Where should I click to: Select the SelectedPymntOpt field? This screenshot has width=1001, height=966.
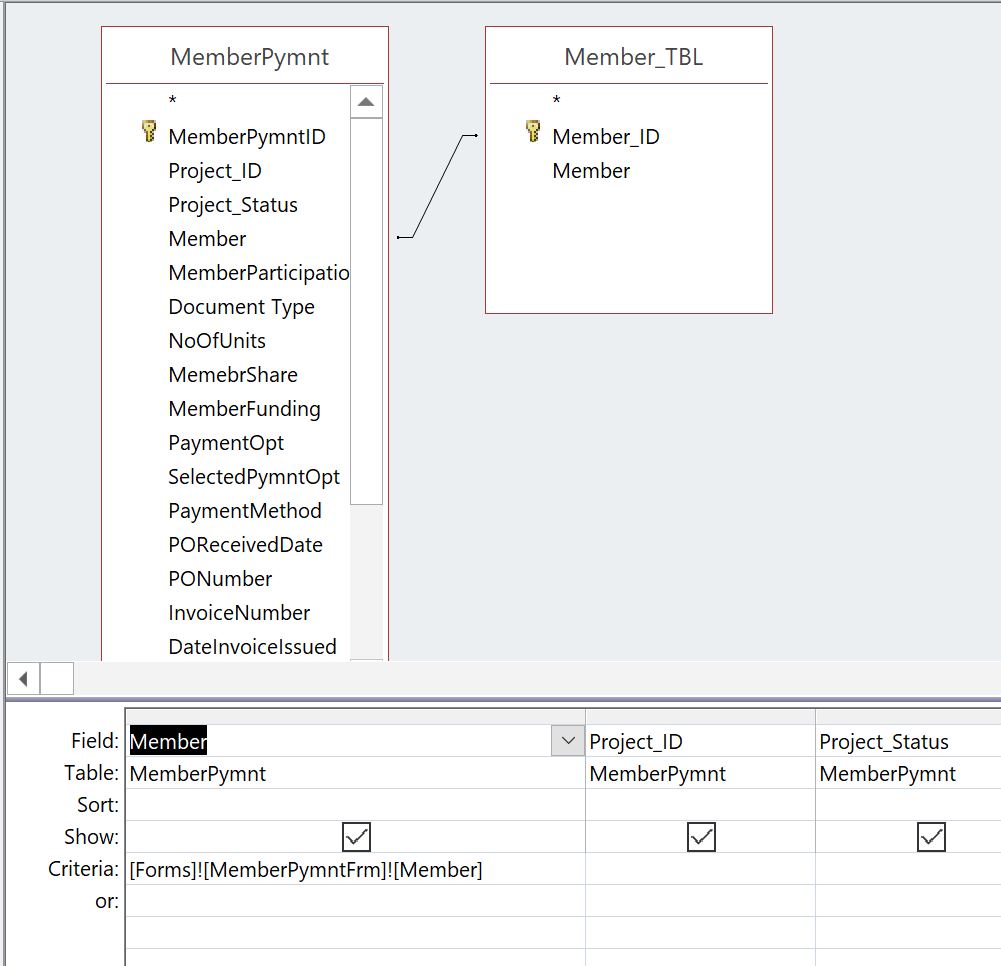254,477
